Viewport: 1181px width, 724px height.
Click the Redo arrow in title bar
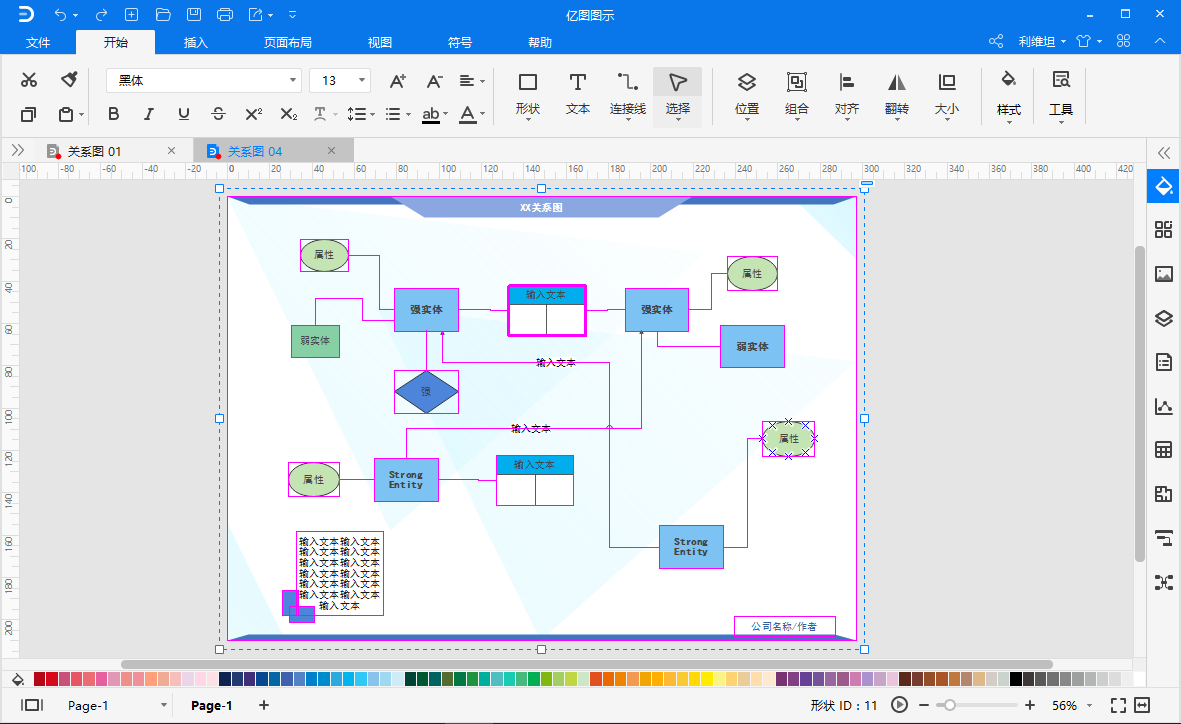pyautogui.click(x=102, y=14)
